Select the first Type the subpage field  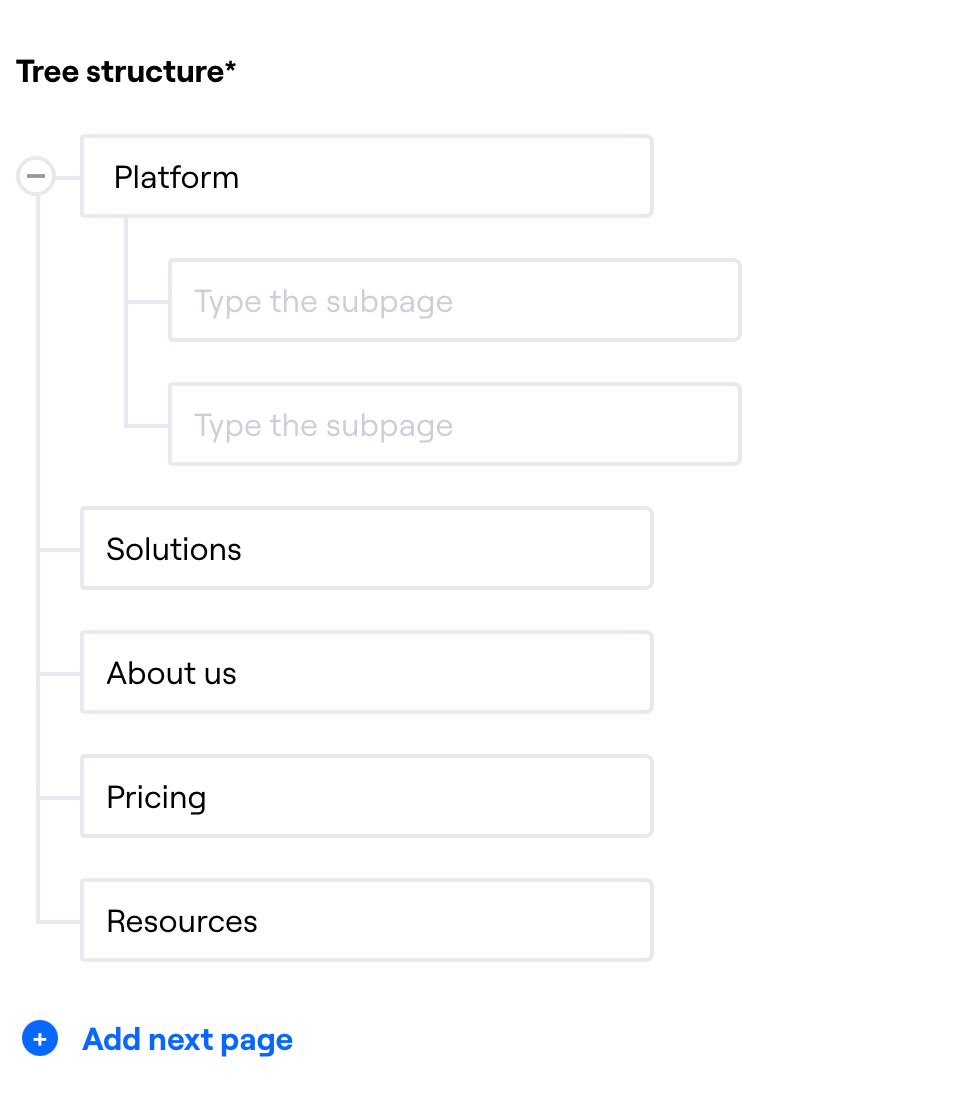coord(454,300)
